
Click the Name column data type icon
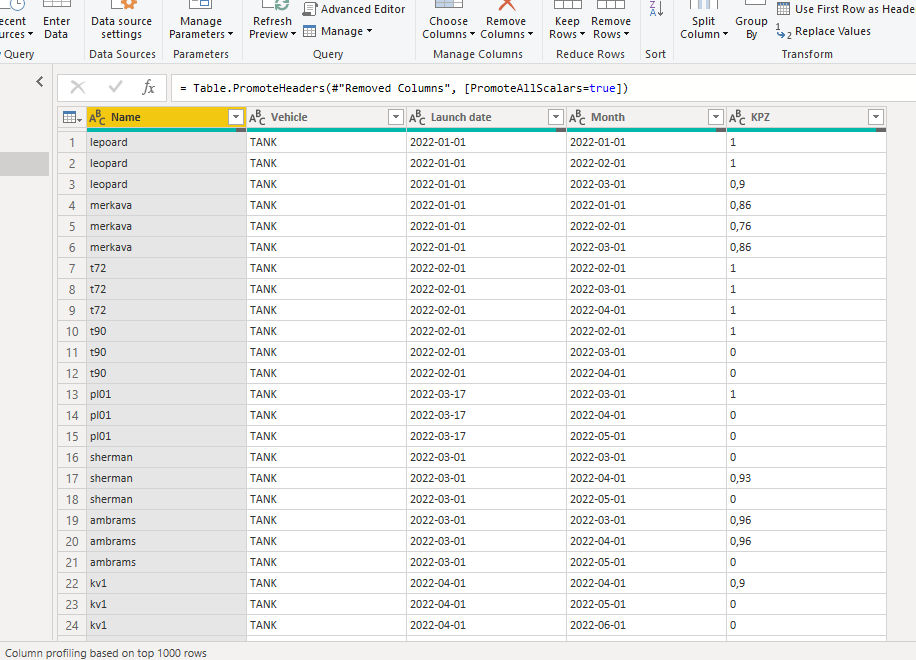tap(97, 117)
